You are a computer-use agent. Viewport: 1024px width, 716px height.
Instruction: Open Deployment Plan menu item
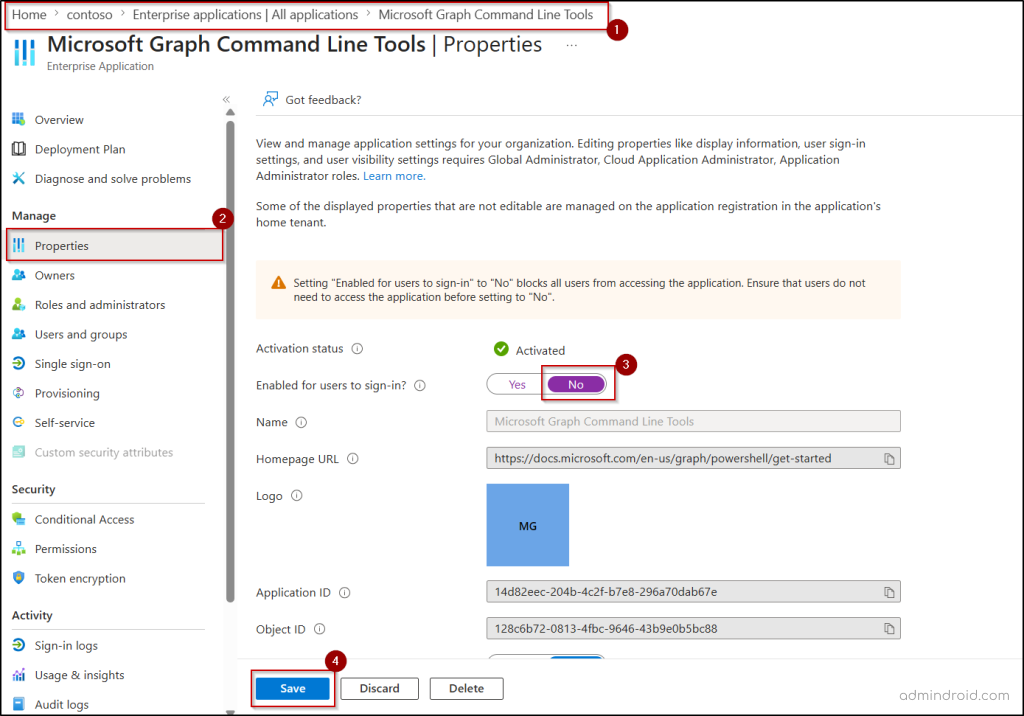click(x=80, y=149)
